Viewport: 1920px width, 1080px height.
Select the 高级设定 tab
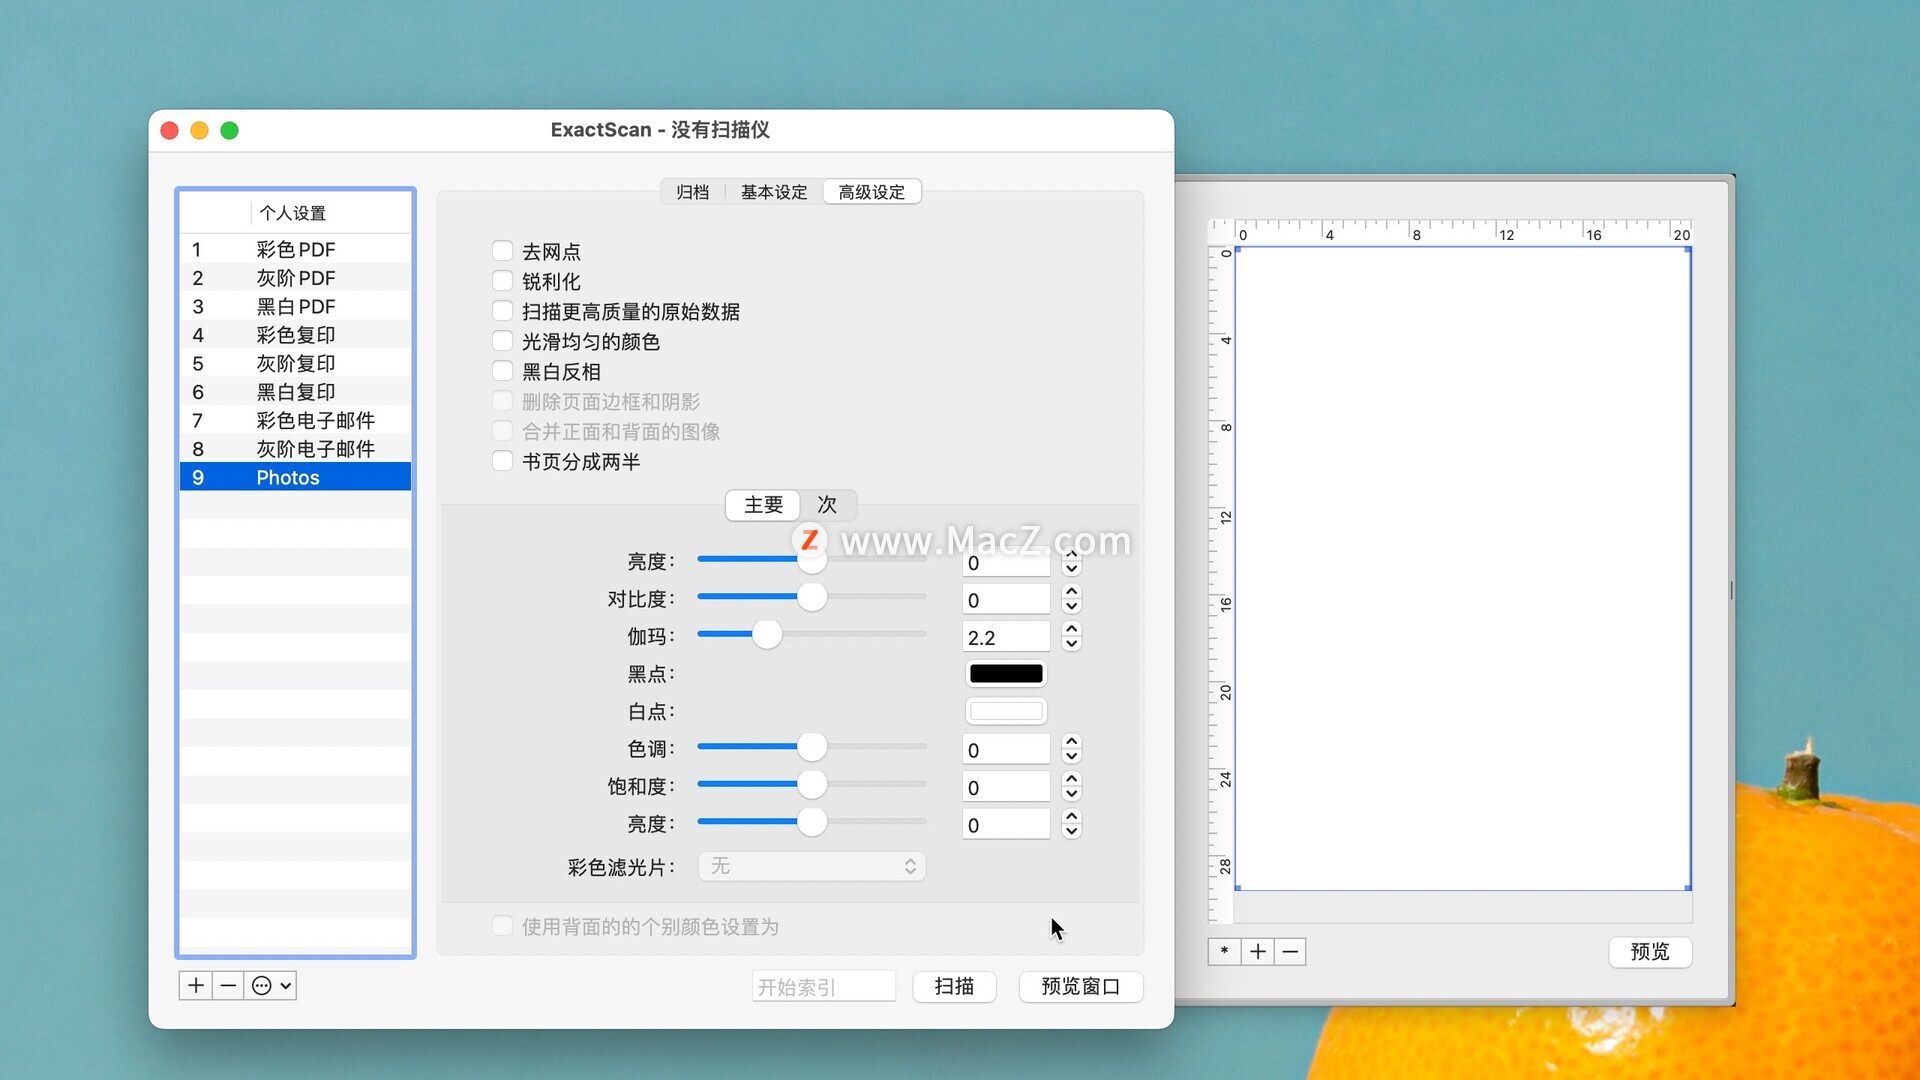pos(872,192)
